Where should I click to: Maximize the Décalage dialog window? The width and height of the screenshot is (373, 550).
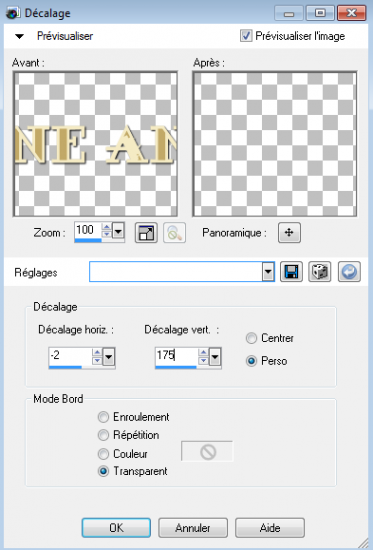(320, 13)
